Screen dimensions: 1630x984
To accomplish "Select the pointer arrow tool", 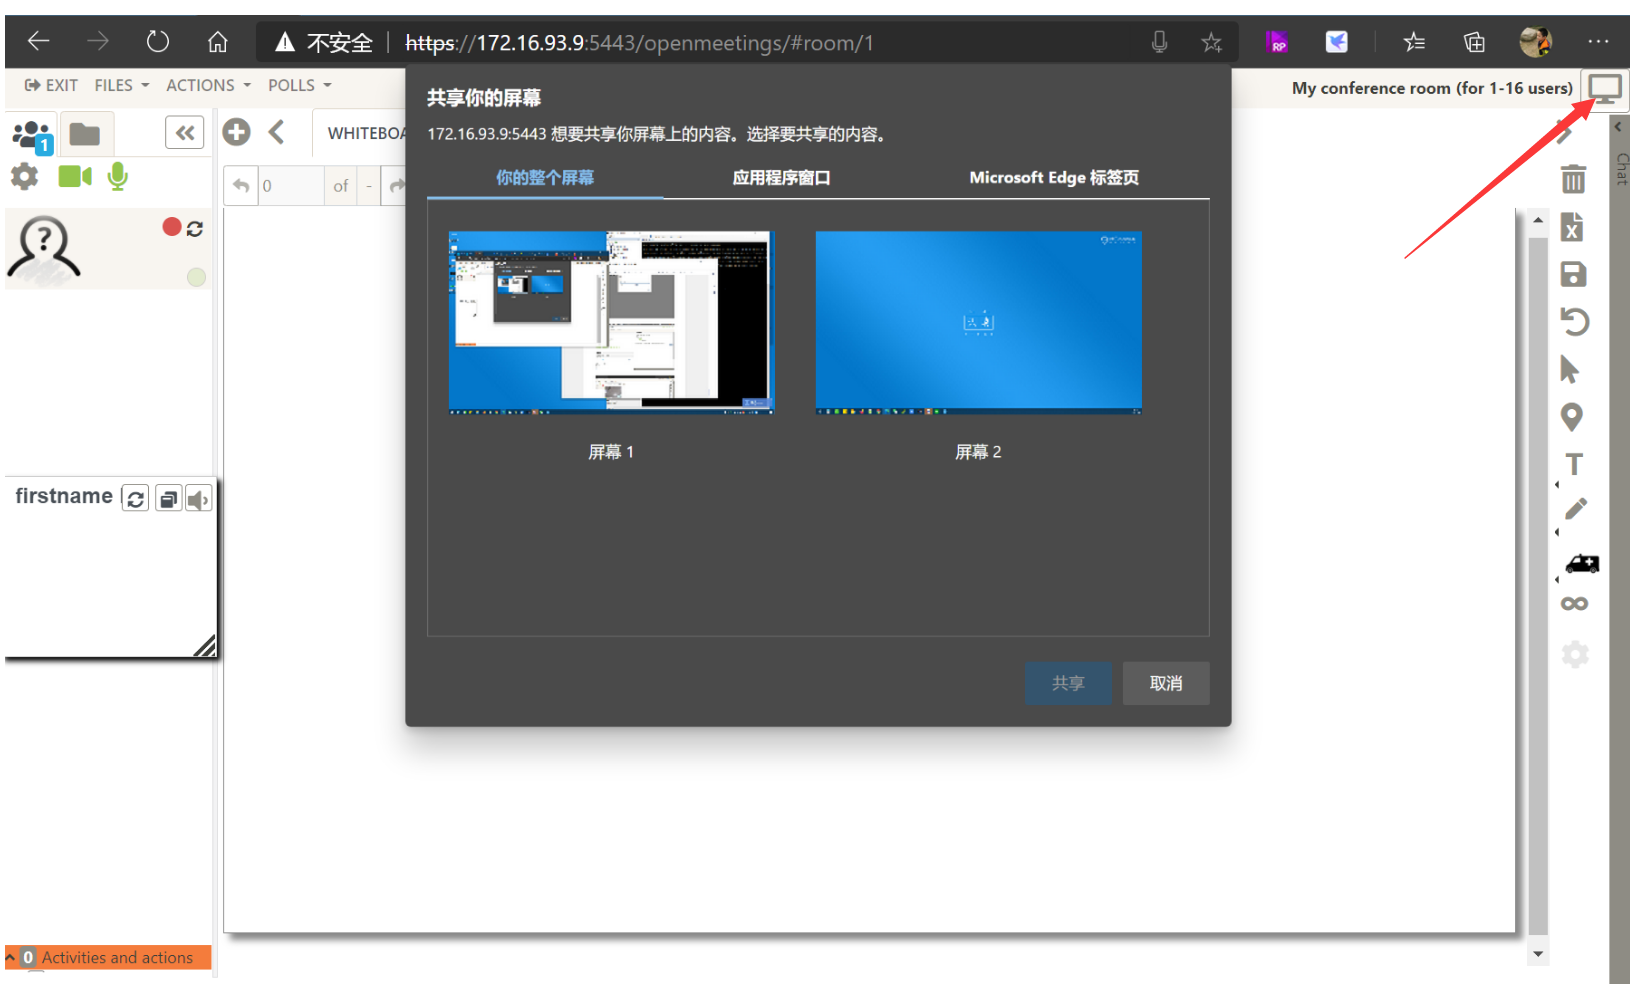I will 1570,370.
